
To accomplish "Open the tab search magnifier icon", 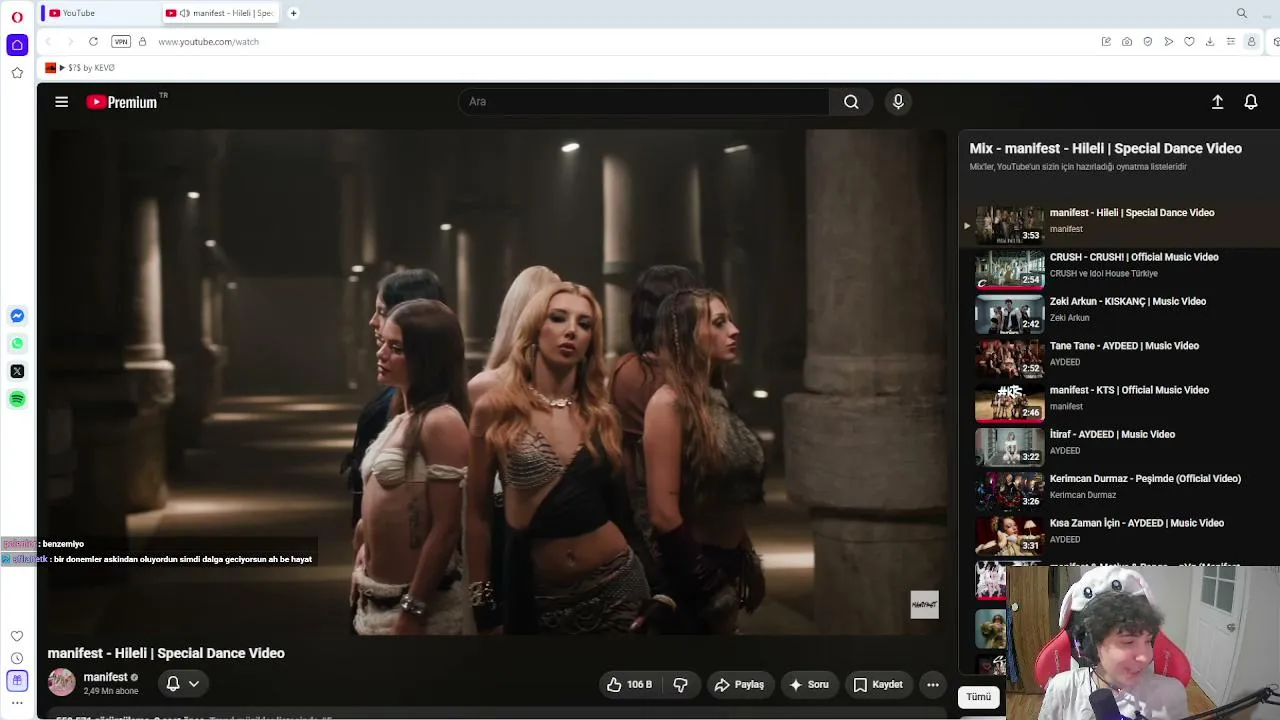I will 1242,13.
